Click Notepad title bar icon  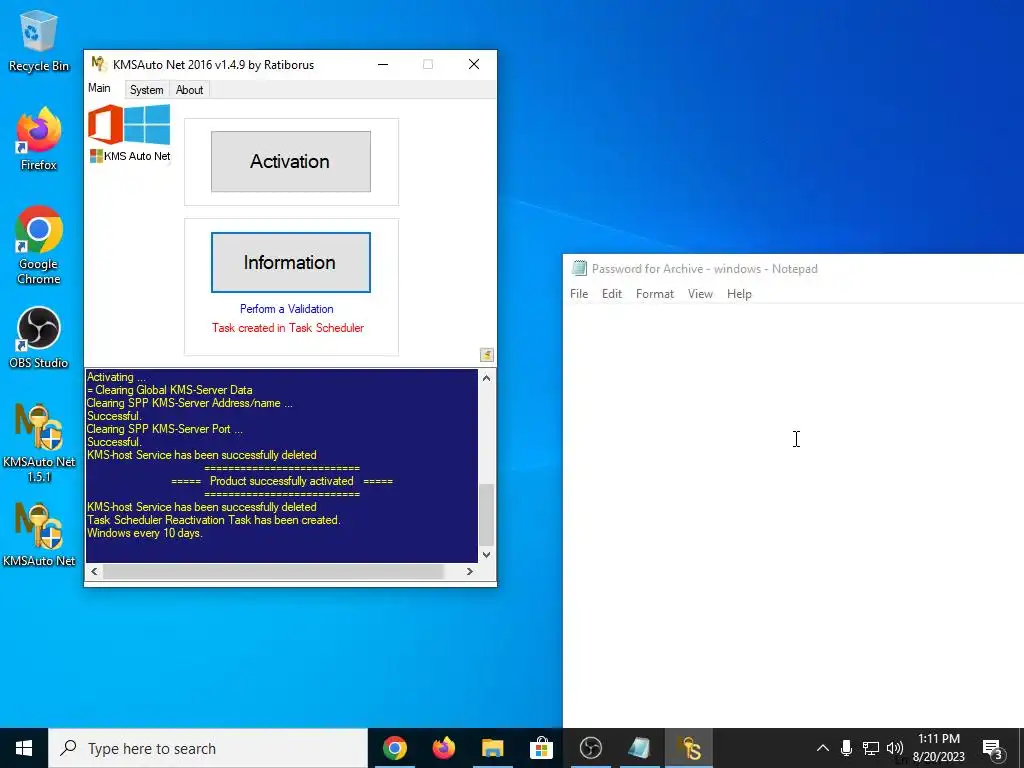pyautogui.click(x=579, y=268)
